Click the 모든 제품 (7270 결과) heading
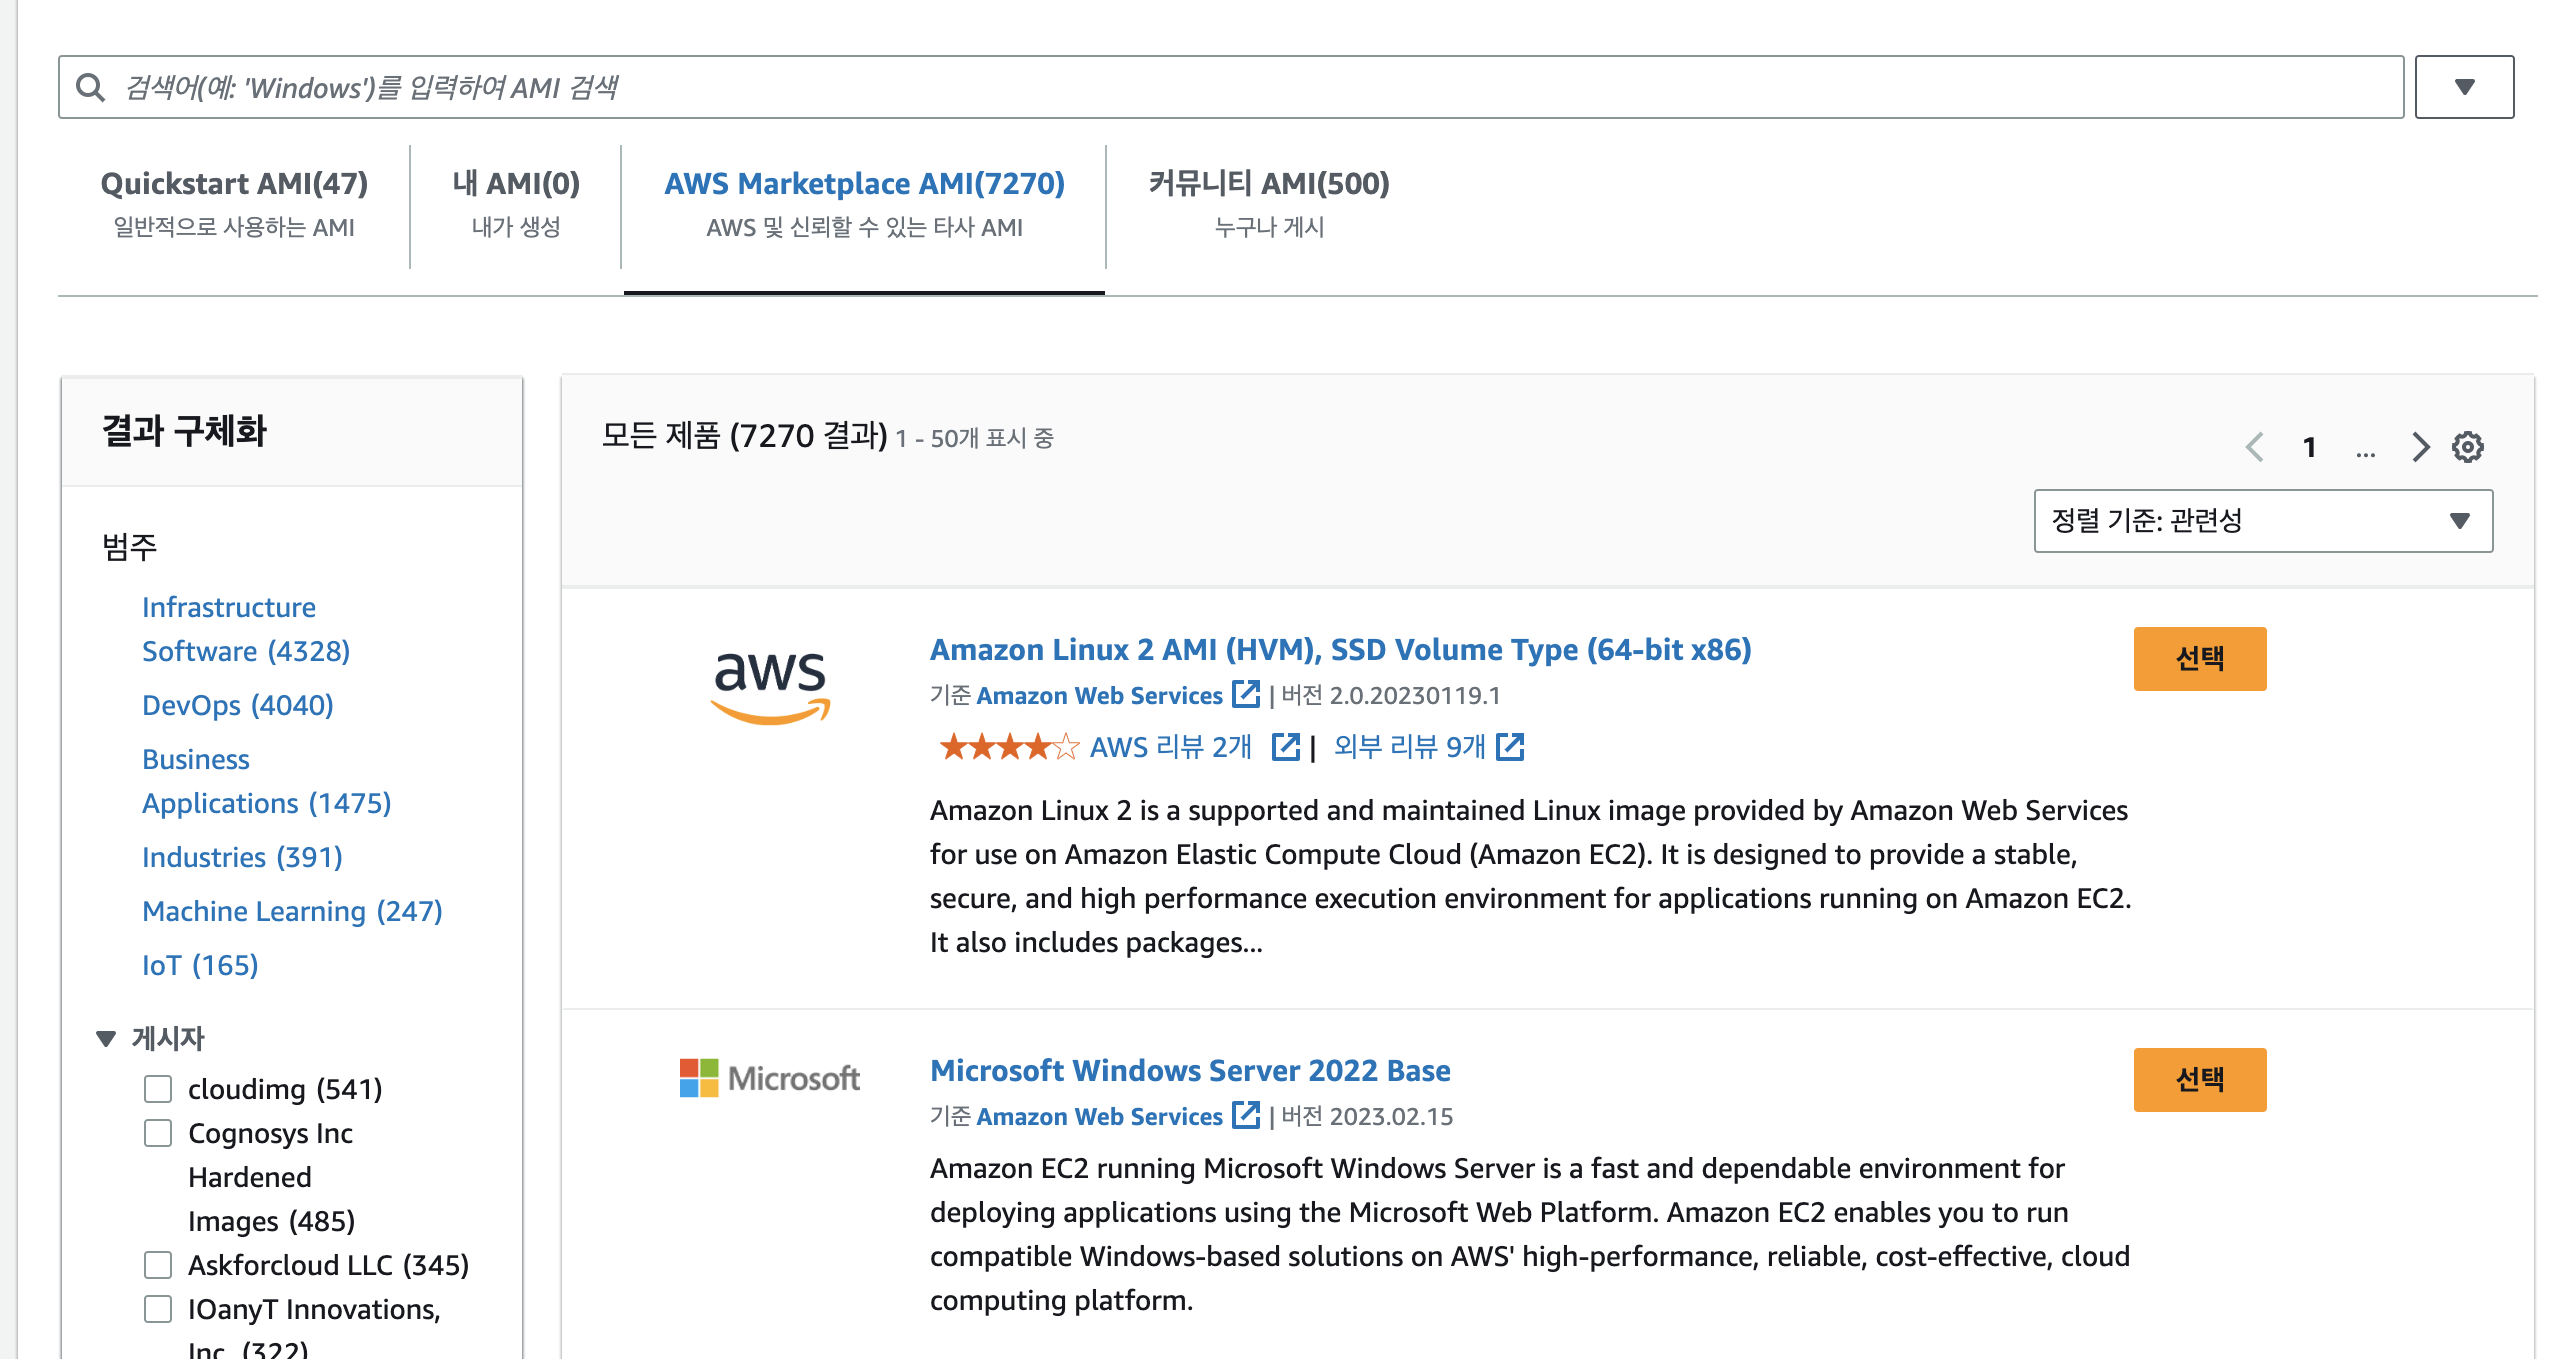 tap(744, 436)
